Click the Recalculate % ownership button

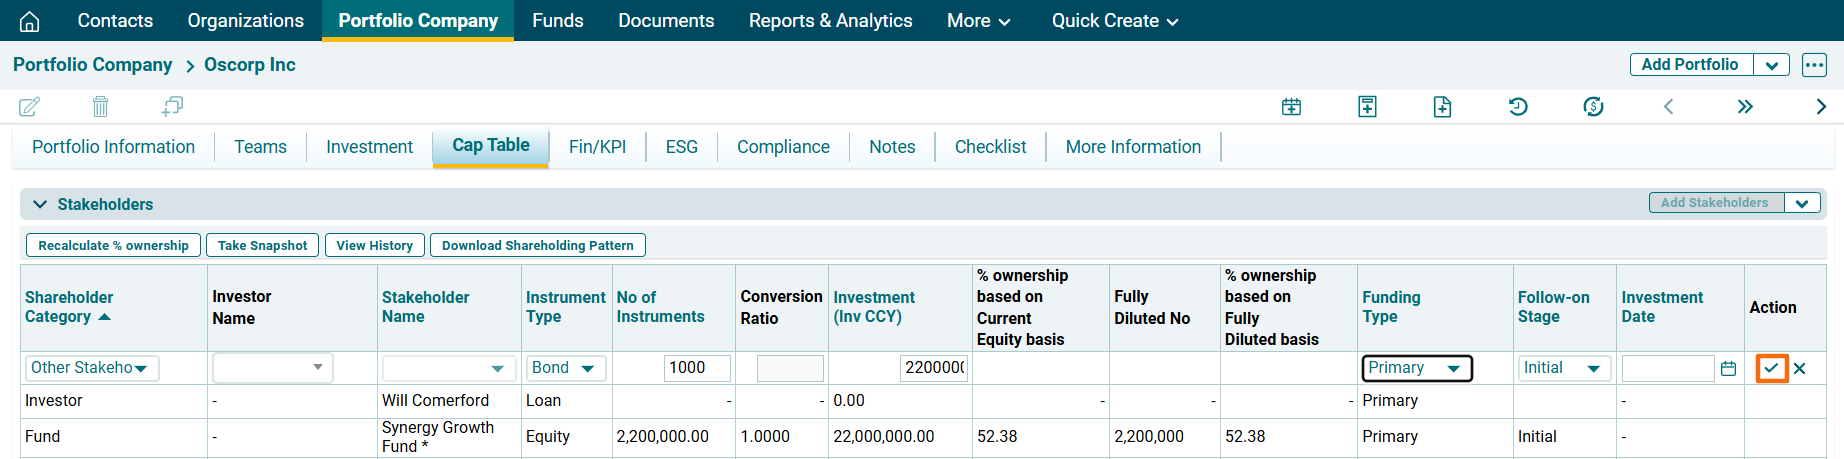(x=113, y=245)
